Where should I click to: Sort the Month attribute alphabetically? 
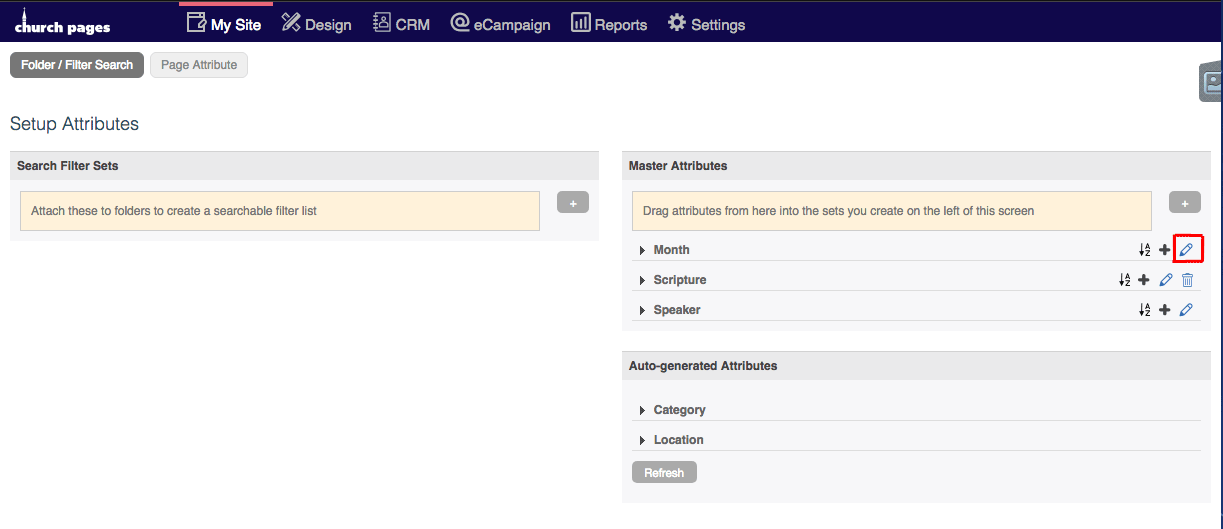1145,250
